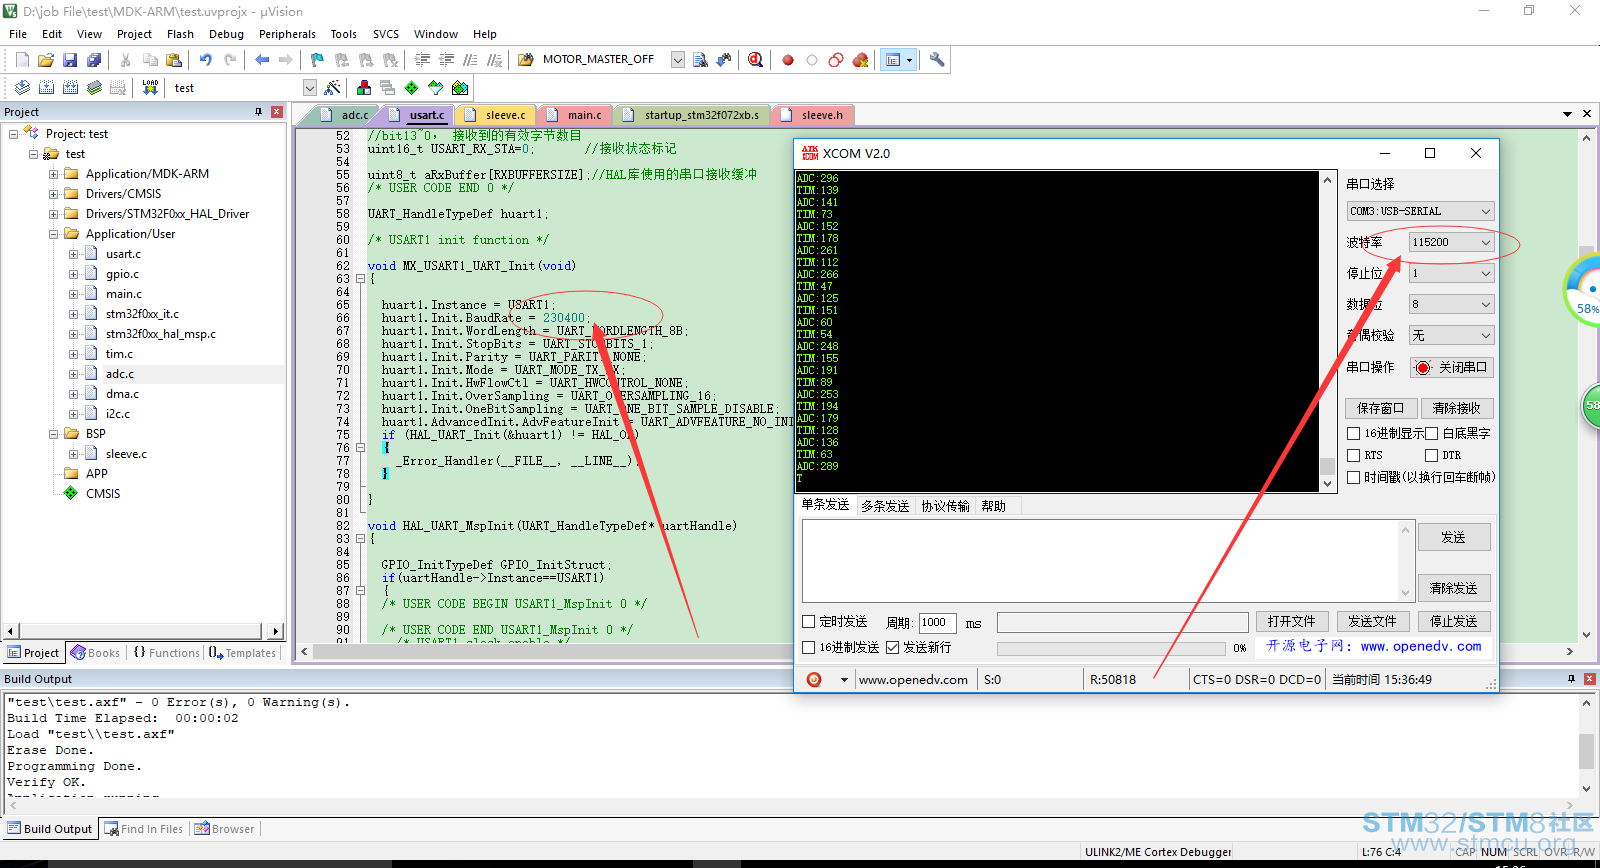1600x868 pixels.
Task: Open the stop bits dropdown showing 1
Action: [1452, 273]
